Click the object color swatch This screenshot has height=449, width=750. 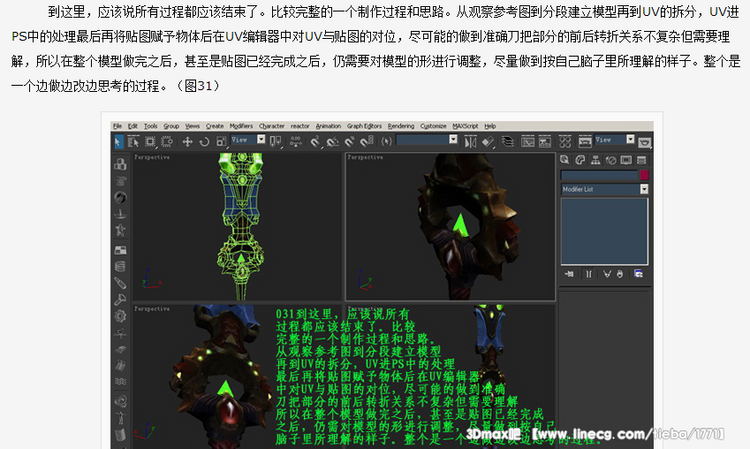[x=644, y=175]
